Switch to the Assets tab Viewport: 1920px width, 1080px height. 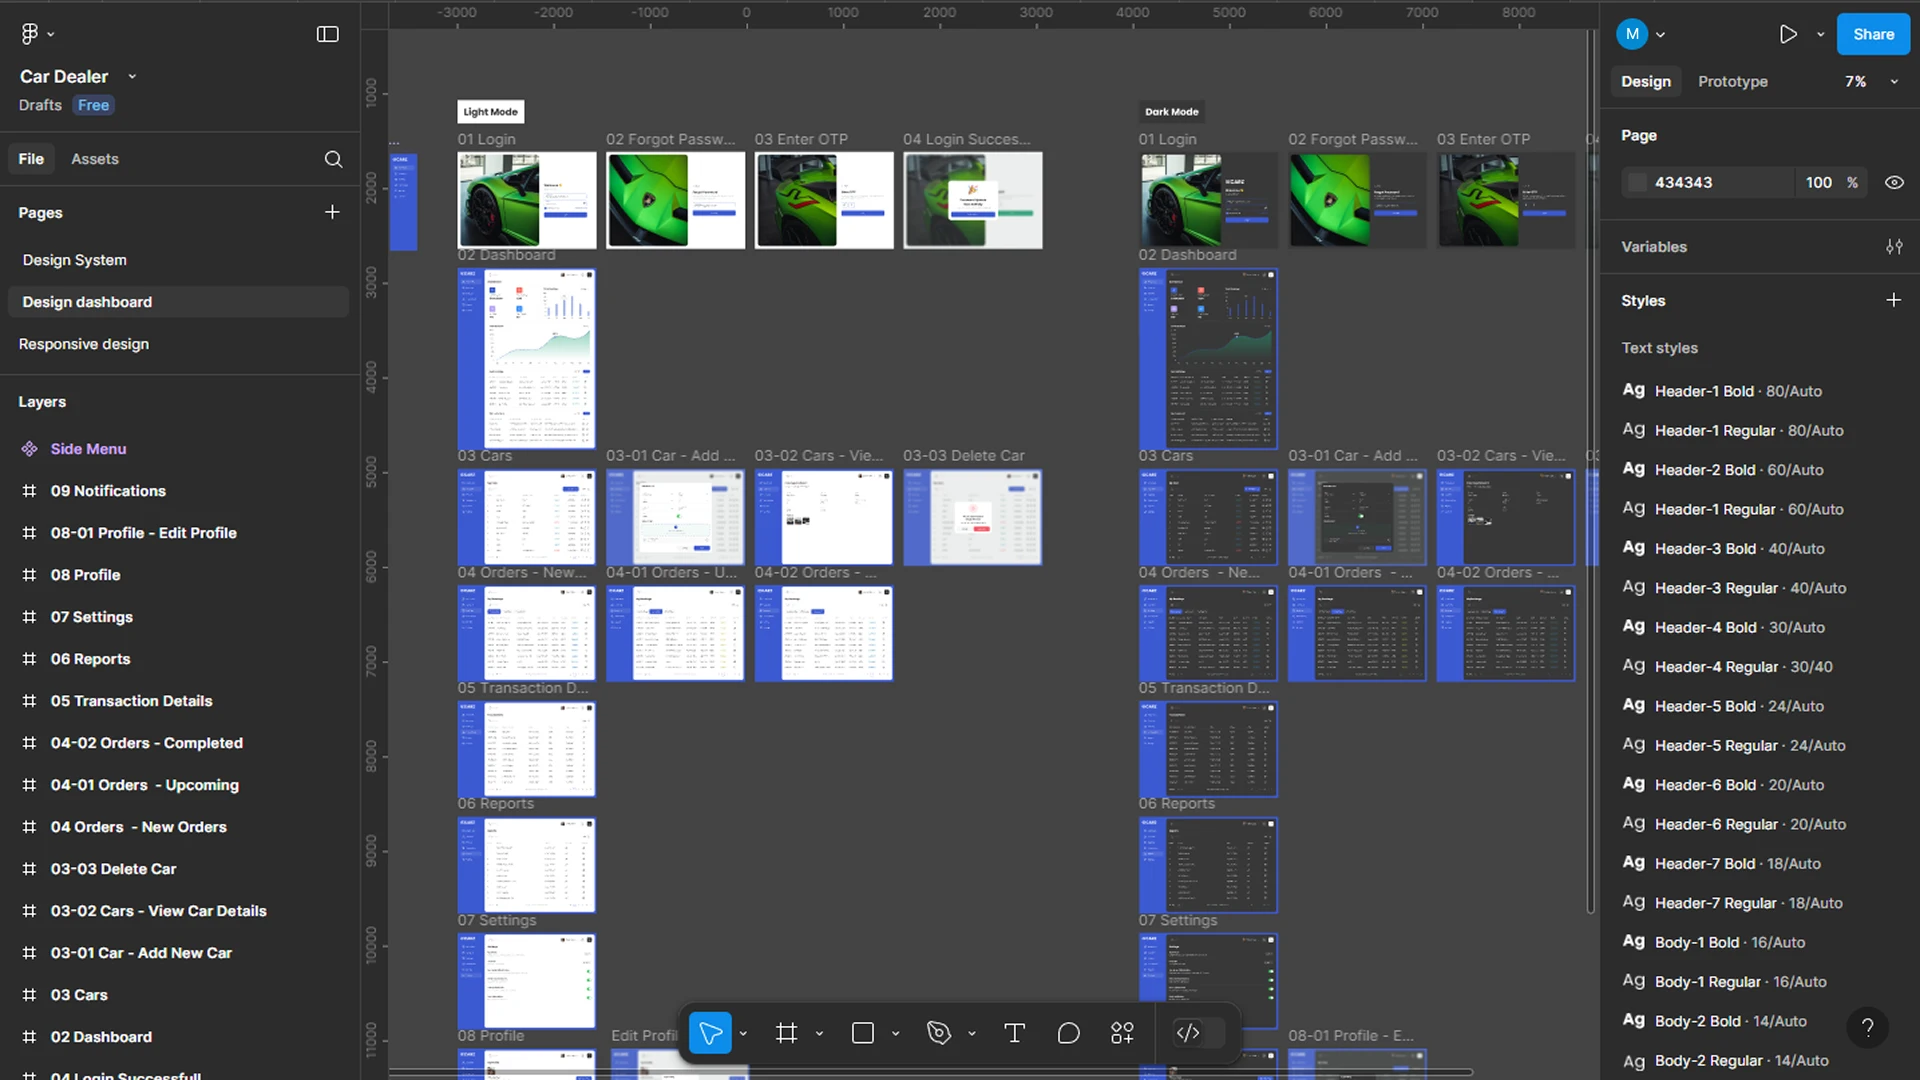(94, 159)
